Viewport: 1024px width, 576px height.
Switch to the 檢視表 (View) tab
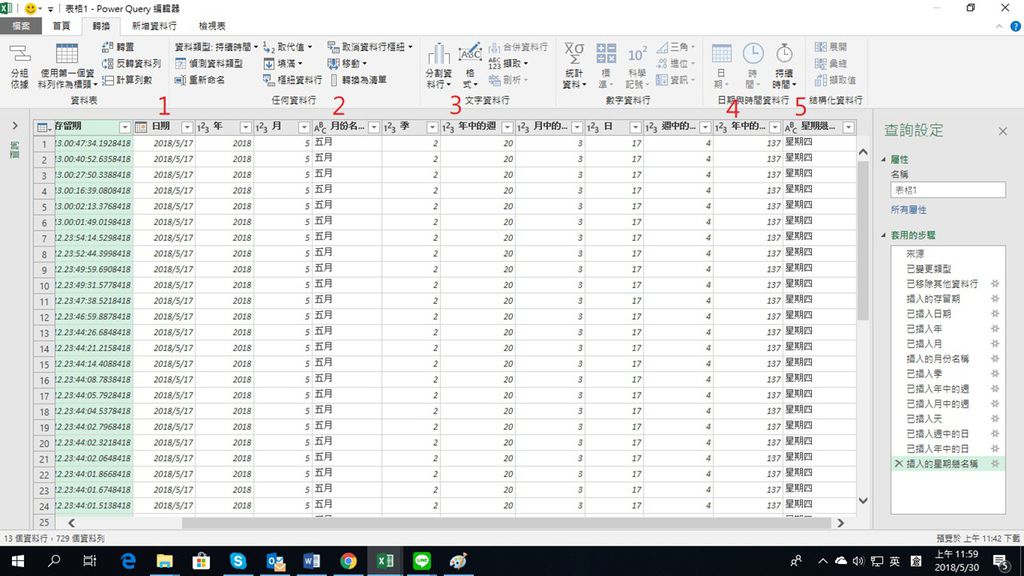212,26
